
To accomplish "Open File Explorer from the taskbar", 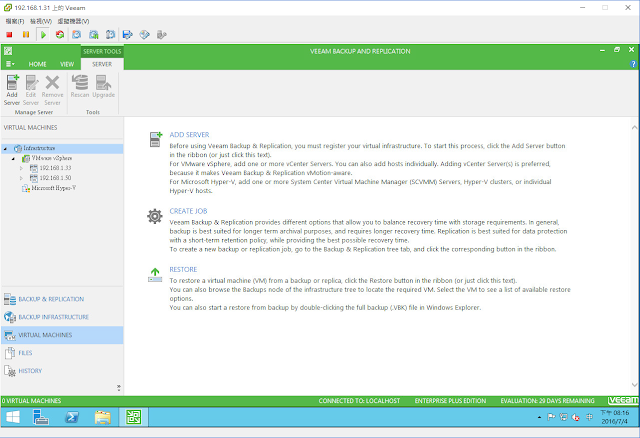I will pos(102,417).
